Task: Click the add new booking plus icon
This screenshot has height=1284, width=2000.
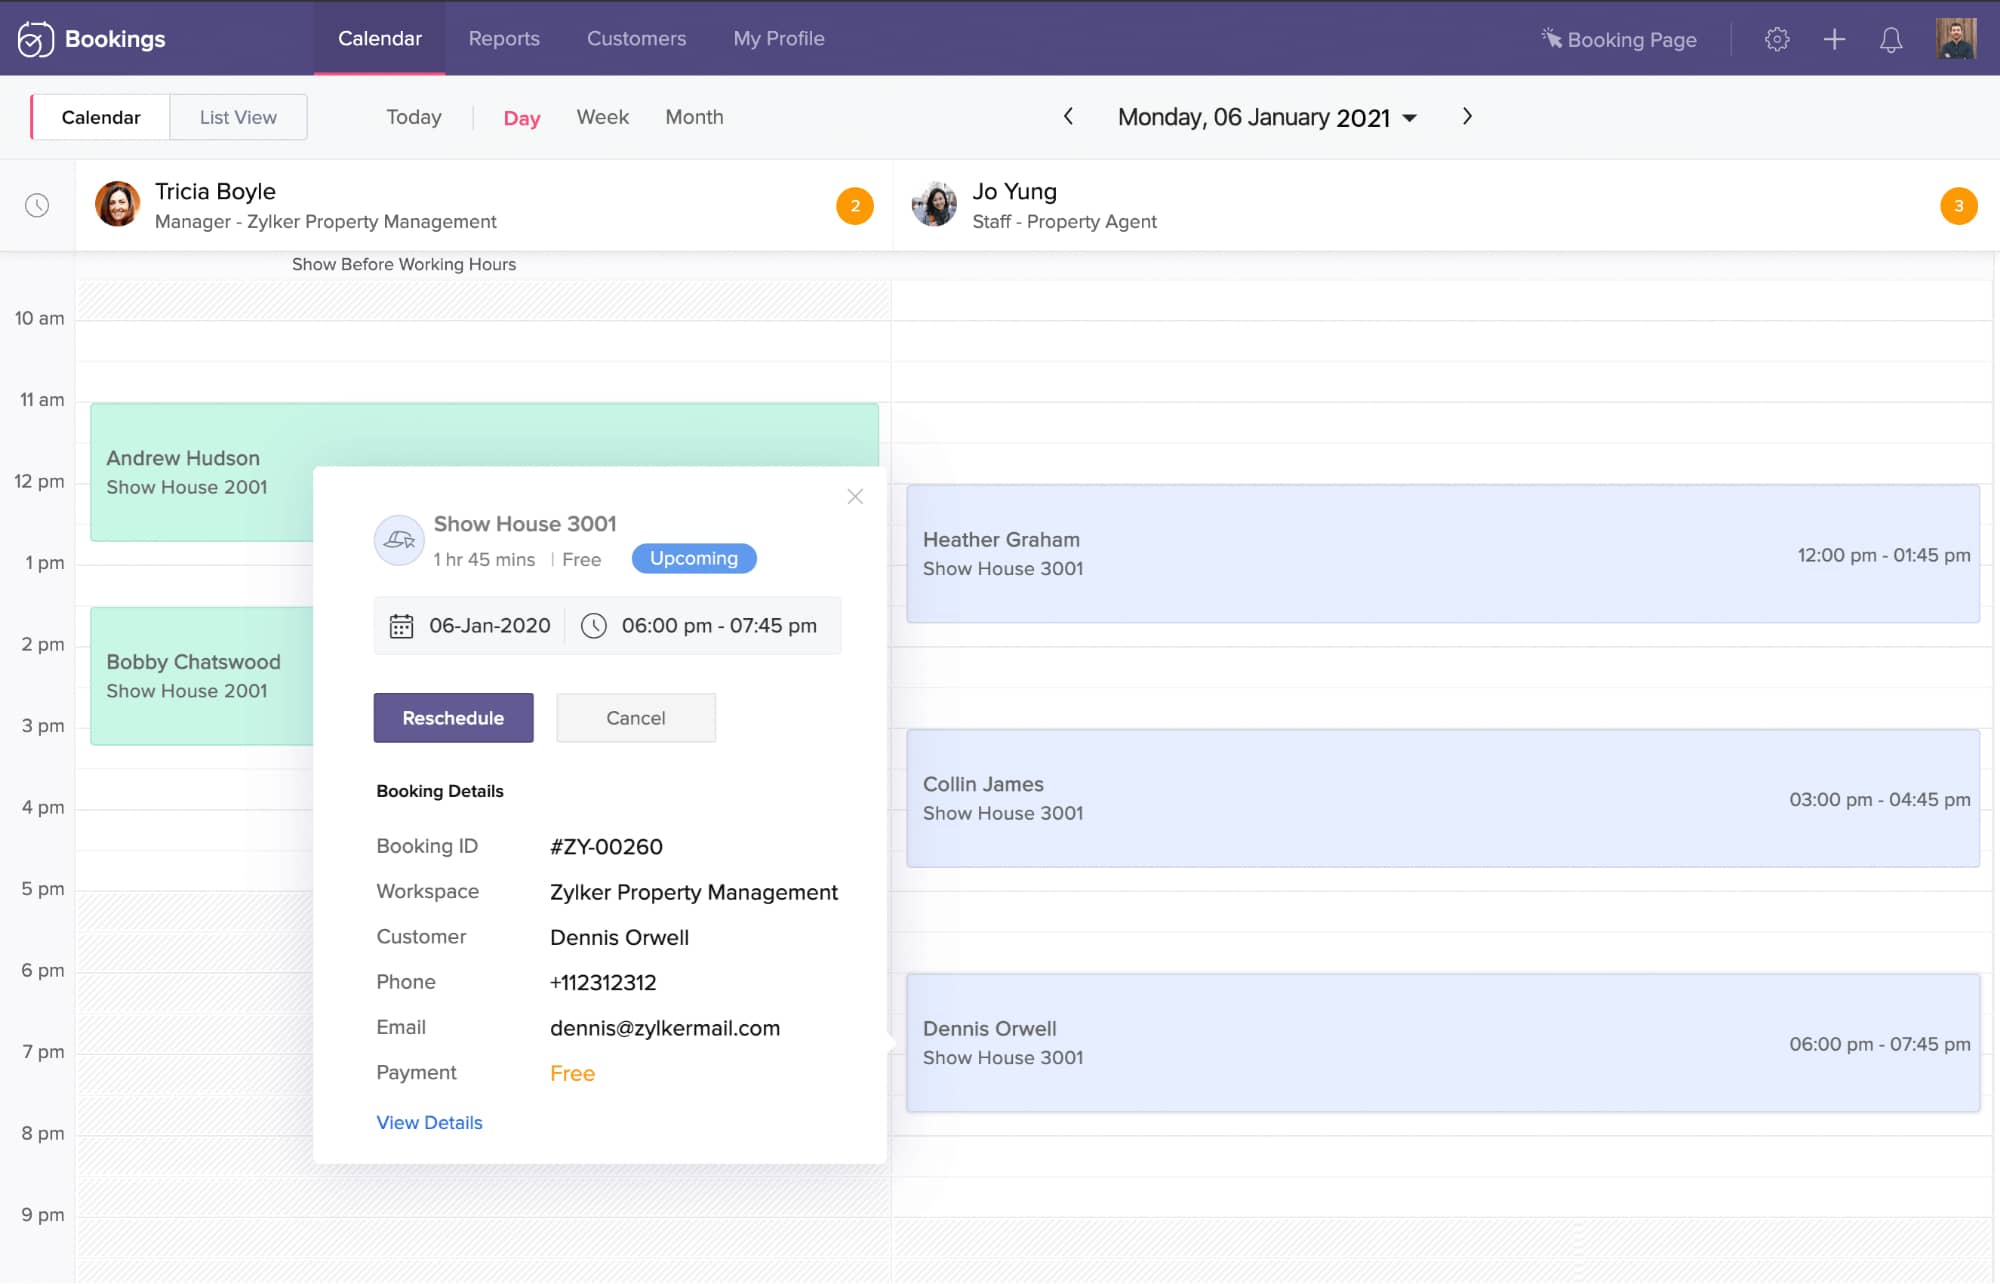Action: point(1834,39)
